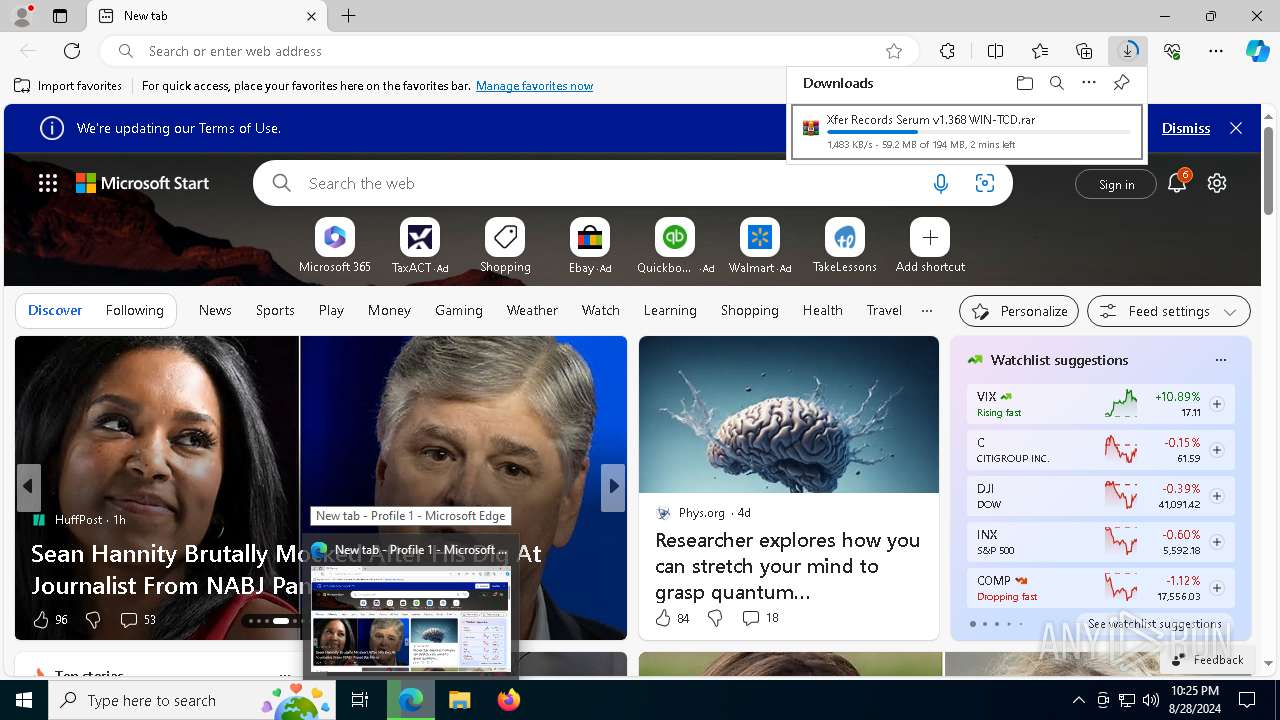Click the Downloads toolbar icon
Viewport: 1280px width, 720px height.
[1128, 51]
